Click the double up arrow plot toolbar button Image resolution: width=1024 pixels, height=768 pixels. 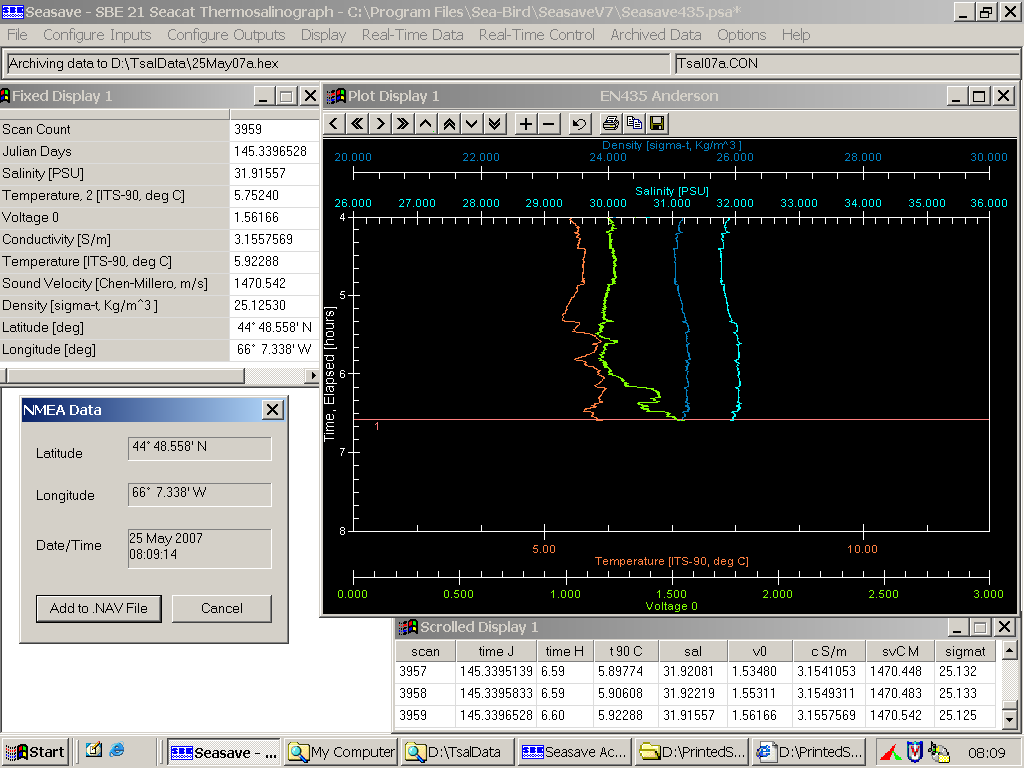point(449,123)
